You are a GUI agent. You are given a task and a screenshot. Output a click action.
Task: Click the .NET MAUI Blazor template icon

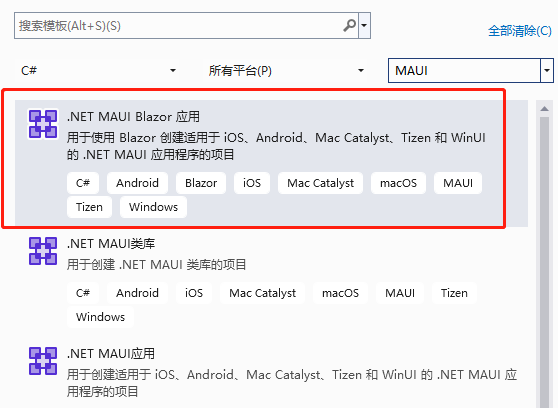tap(43, 124)
